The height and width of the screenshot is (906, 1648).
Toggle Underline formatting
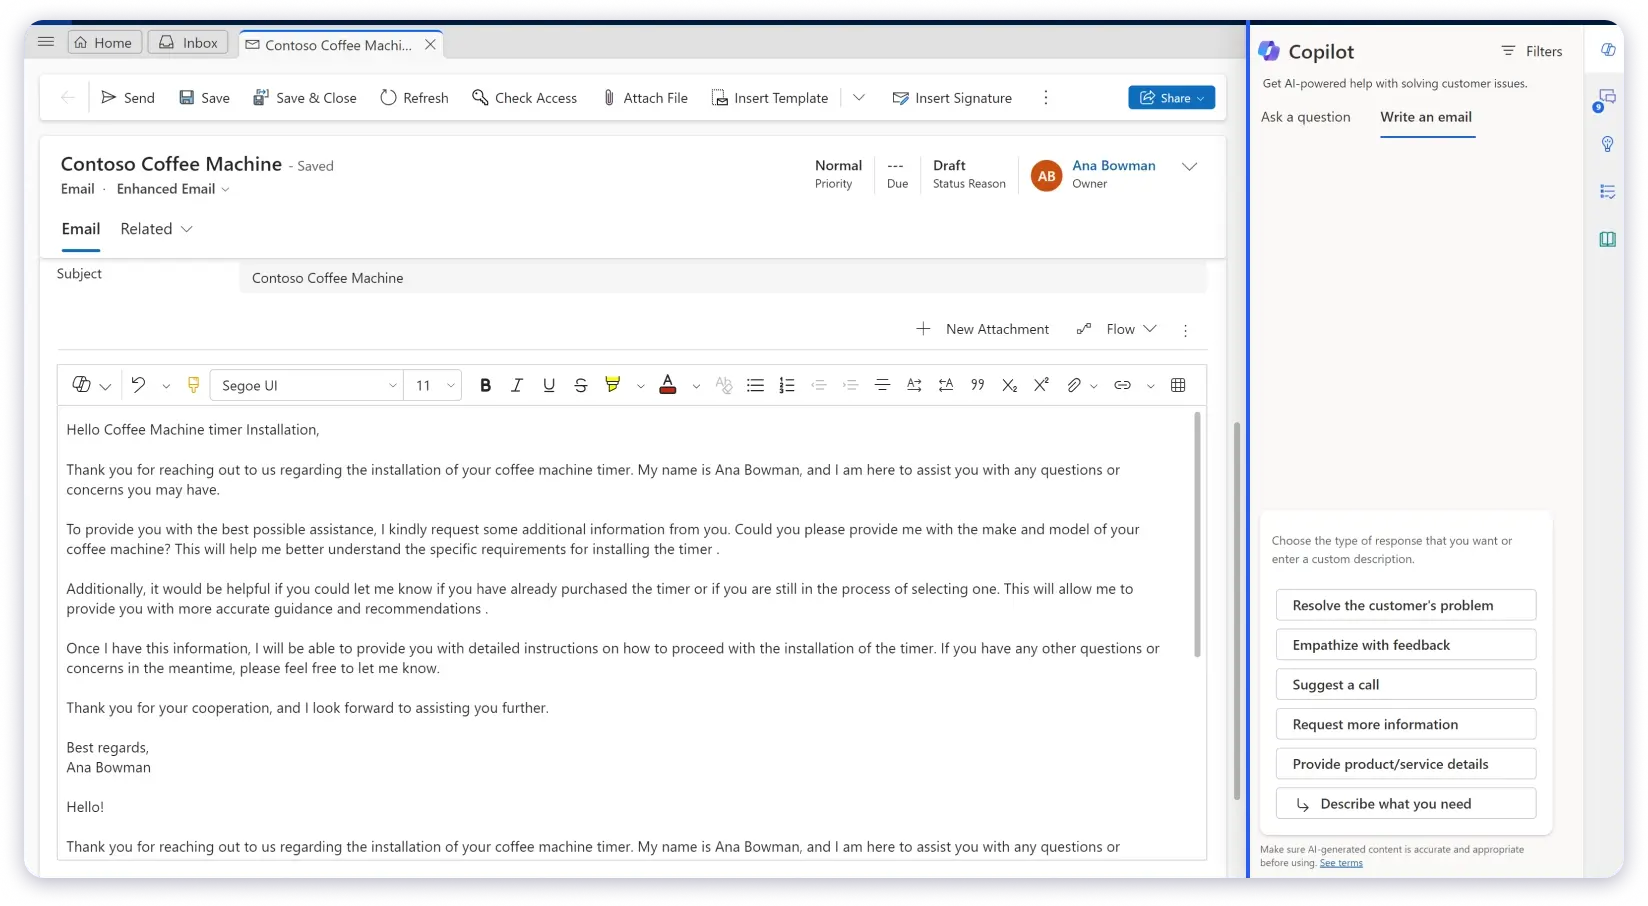(549, 385)
